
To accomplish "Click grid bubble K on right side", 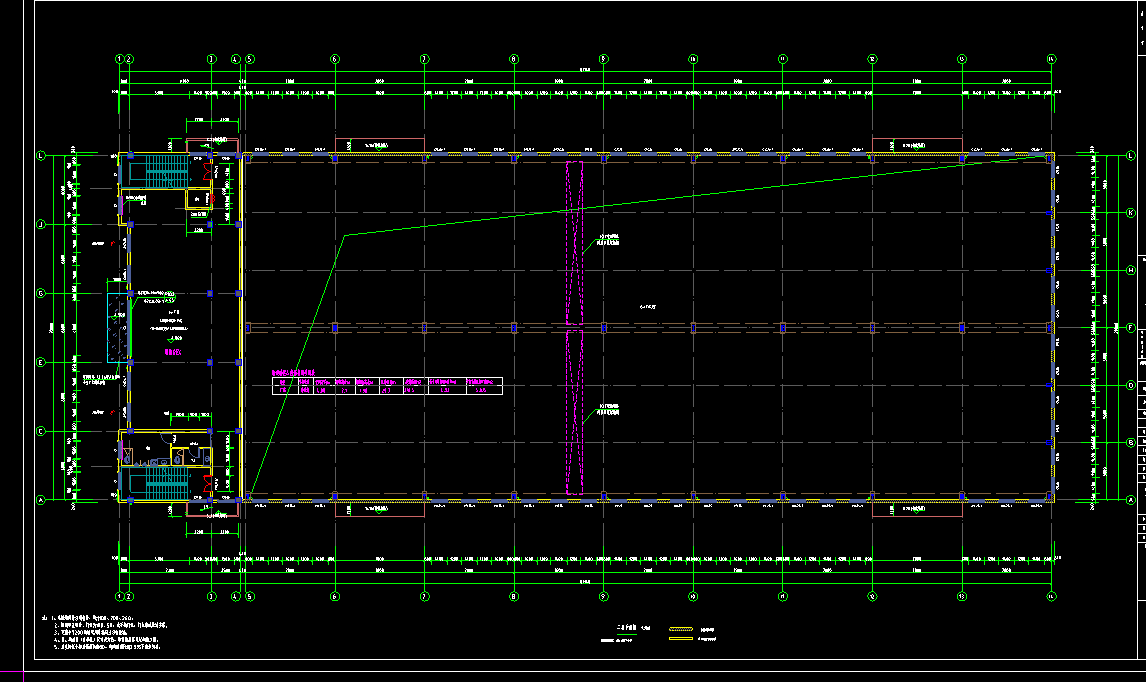I will click(1130, 213).
